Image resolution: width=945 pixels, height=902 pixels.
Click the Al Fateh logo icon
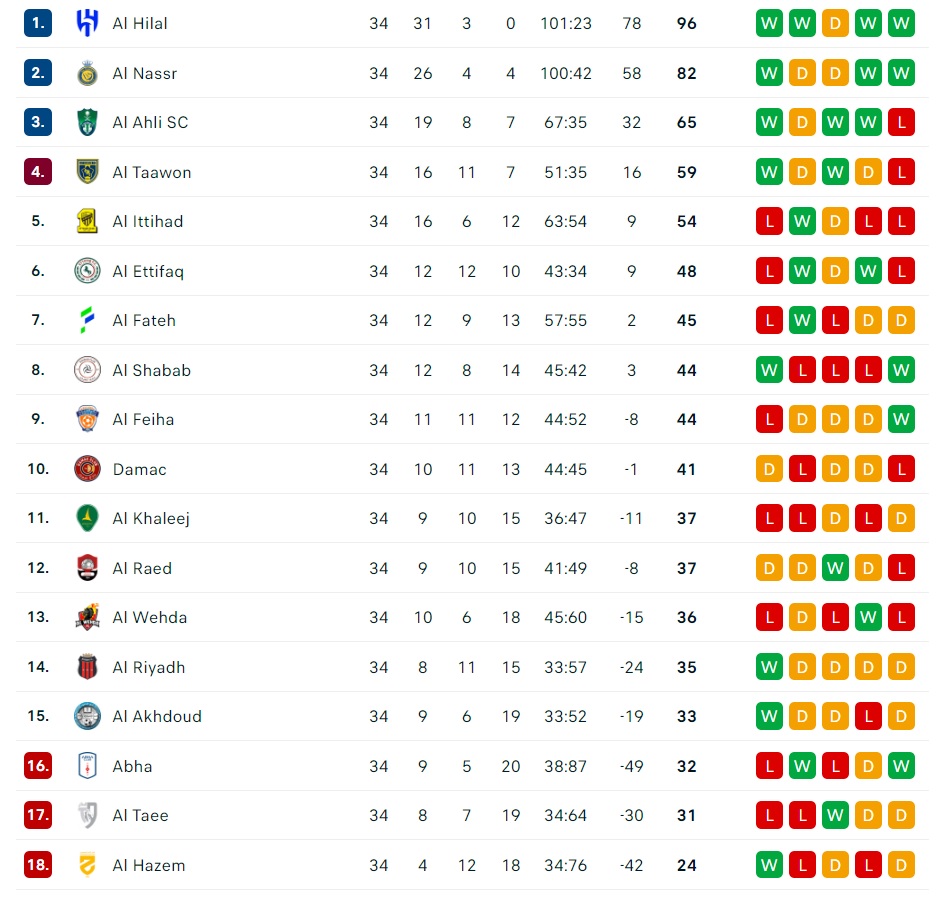click(87, 320)
